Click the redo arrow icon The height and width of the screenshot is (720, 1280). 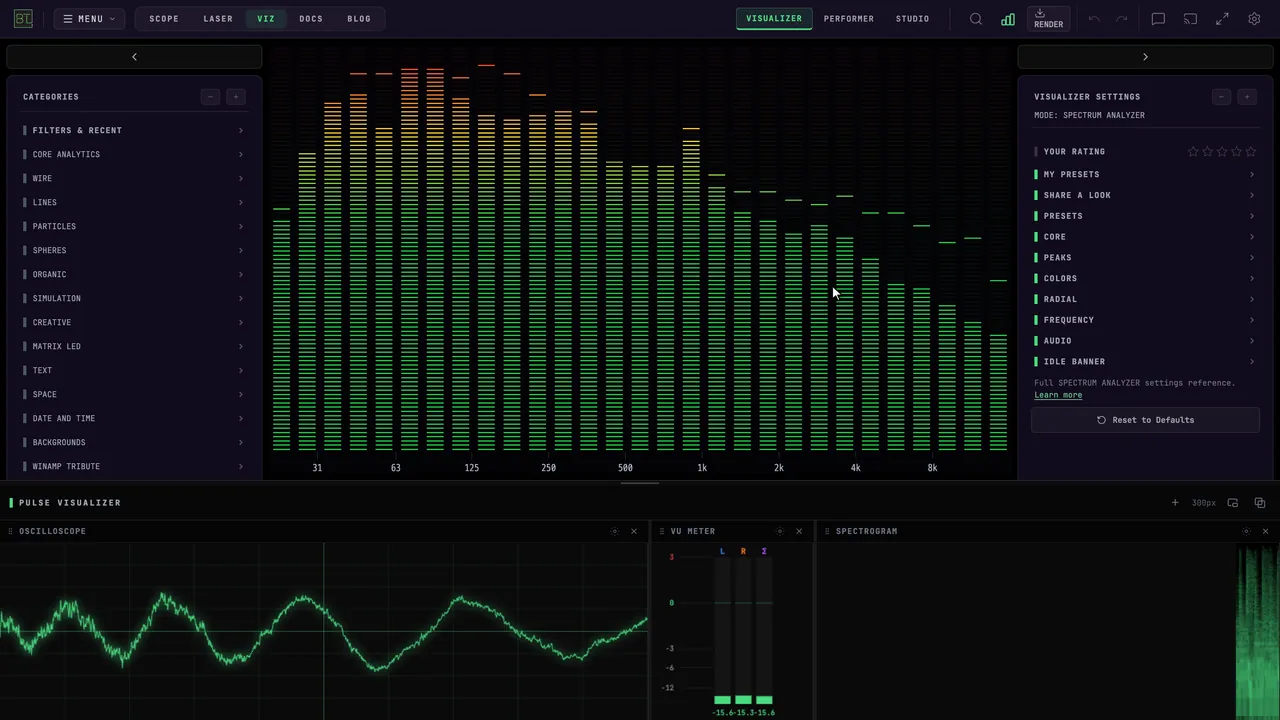point(1122,19)
